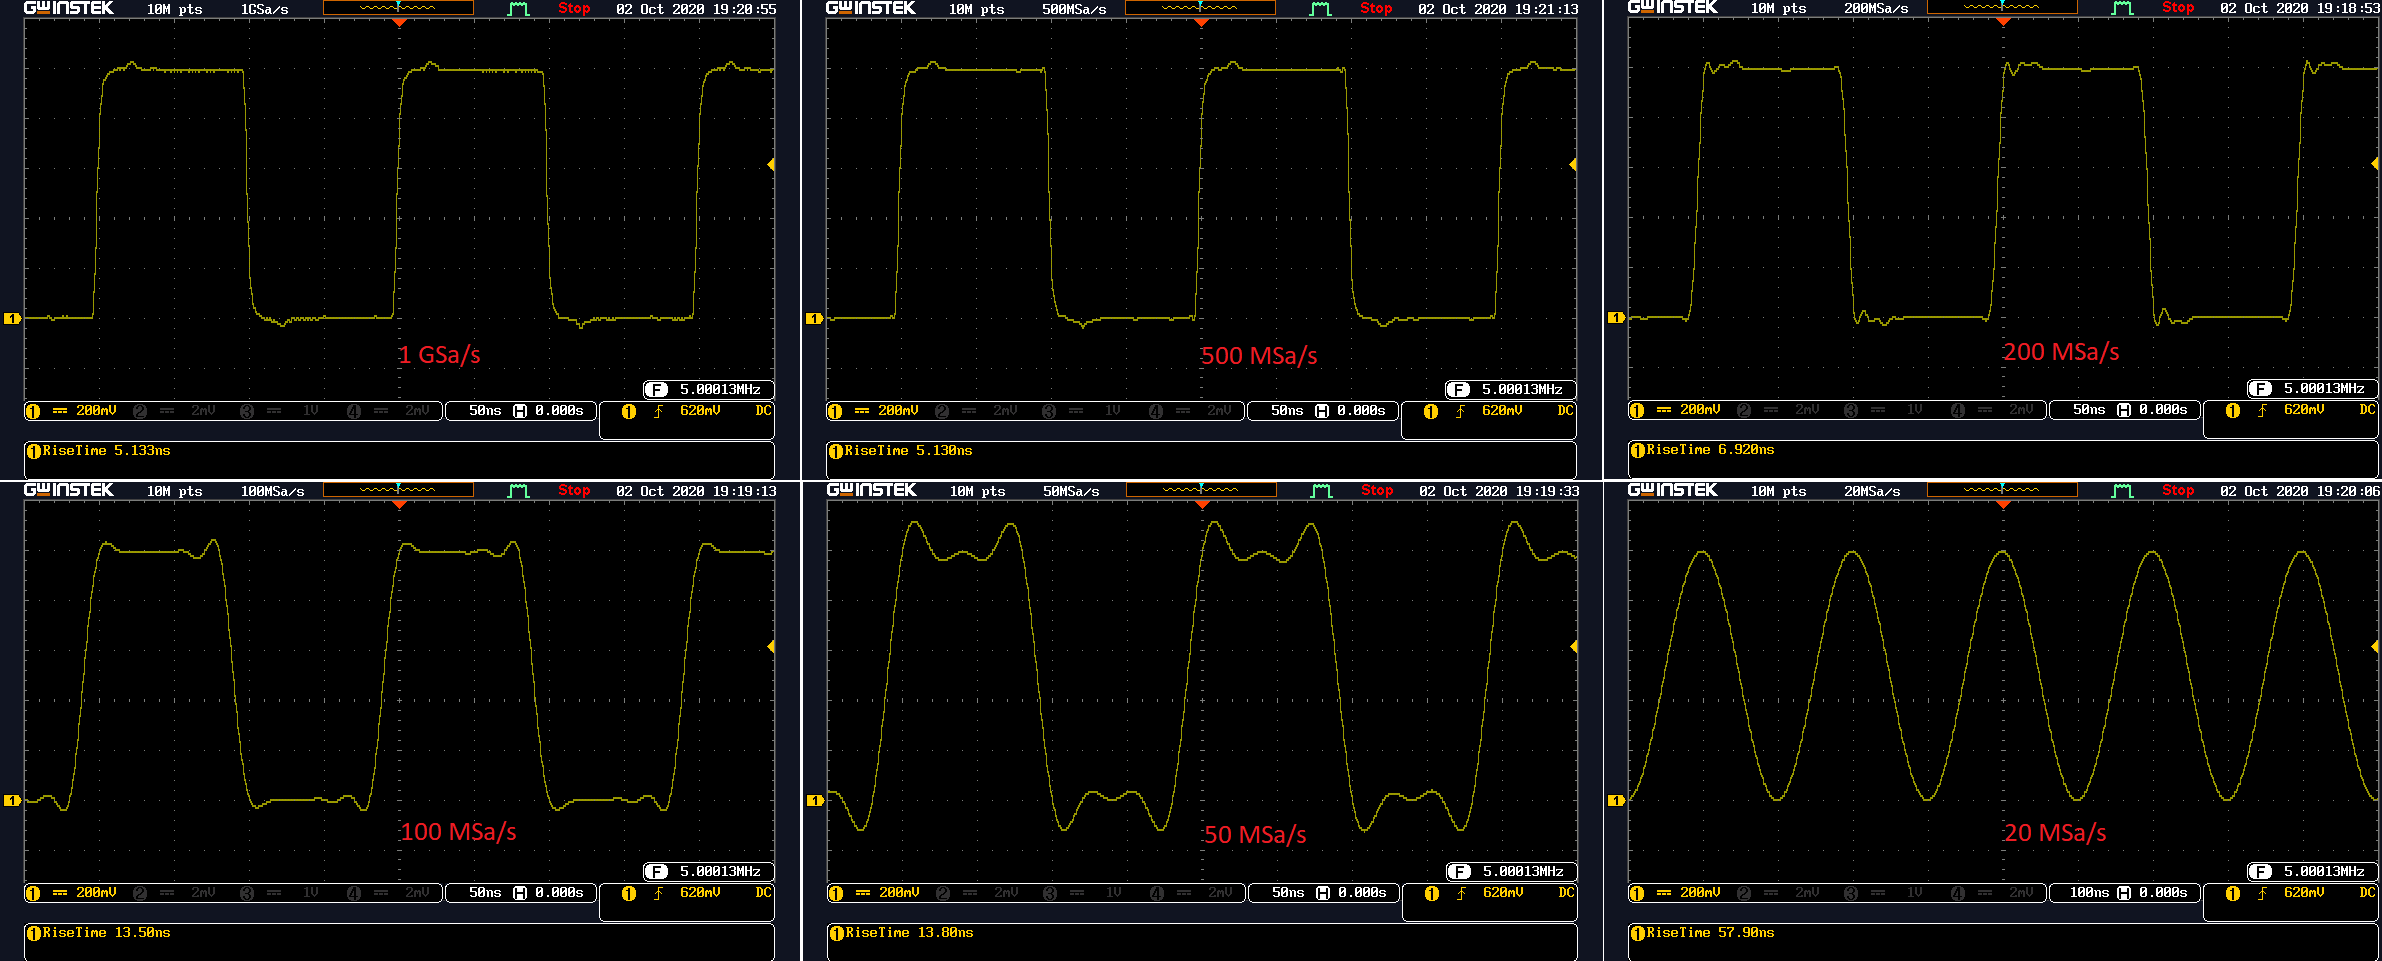Image resolution: width=2382 pixels, height=961 pixels.
Task: Click the memory overview bar in the 50MSa/s panel
Action: [1201, 490]
